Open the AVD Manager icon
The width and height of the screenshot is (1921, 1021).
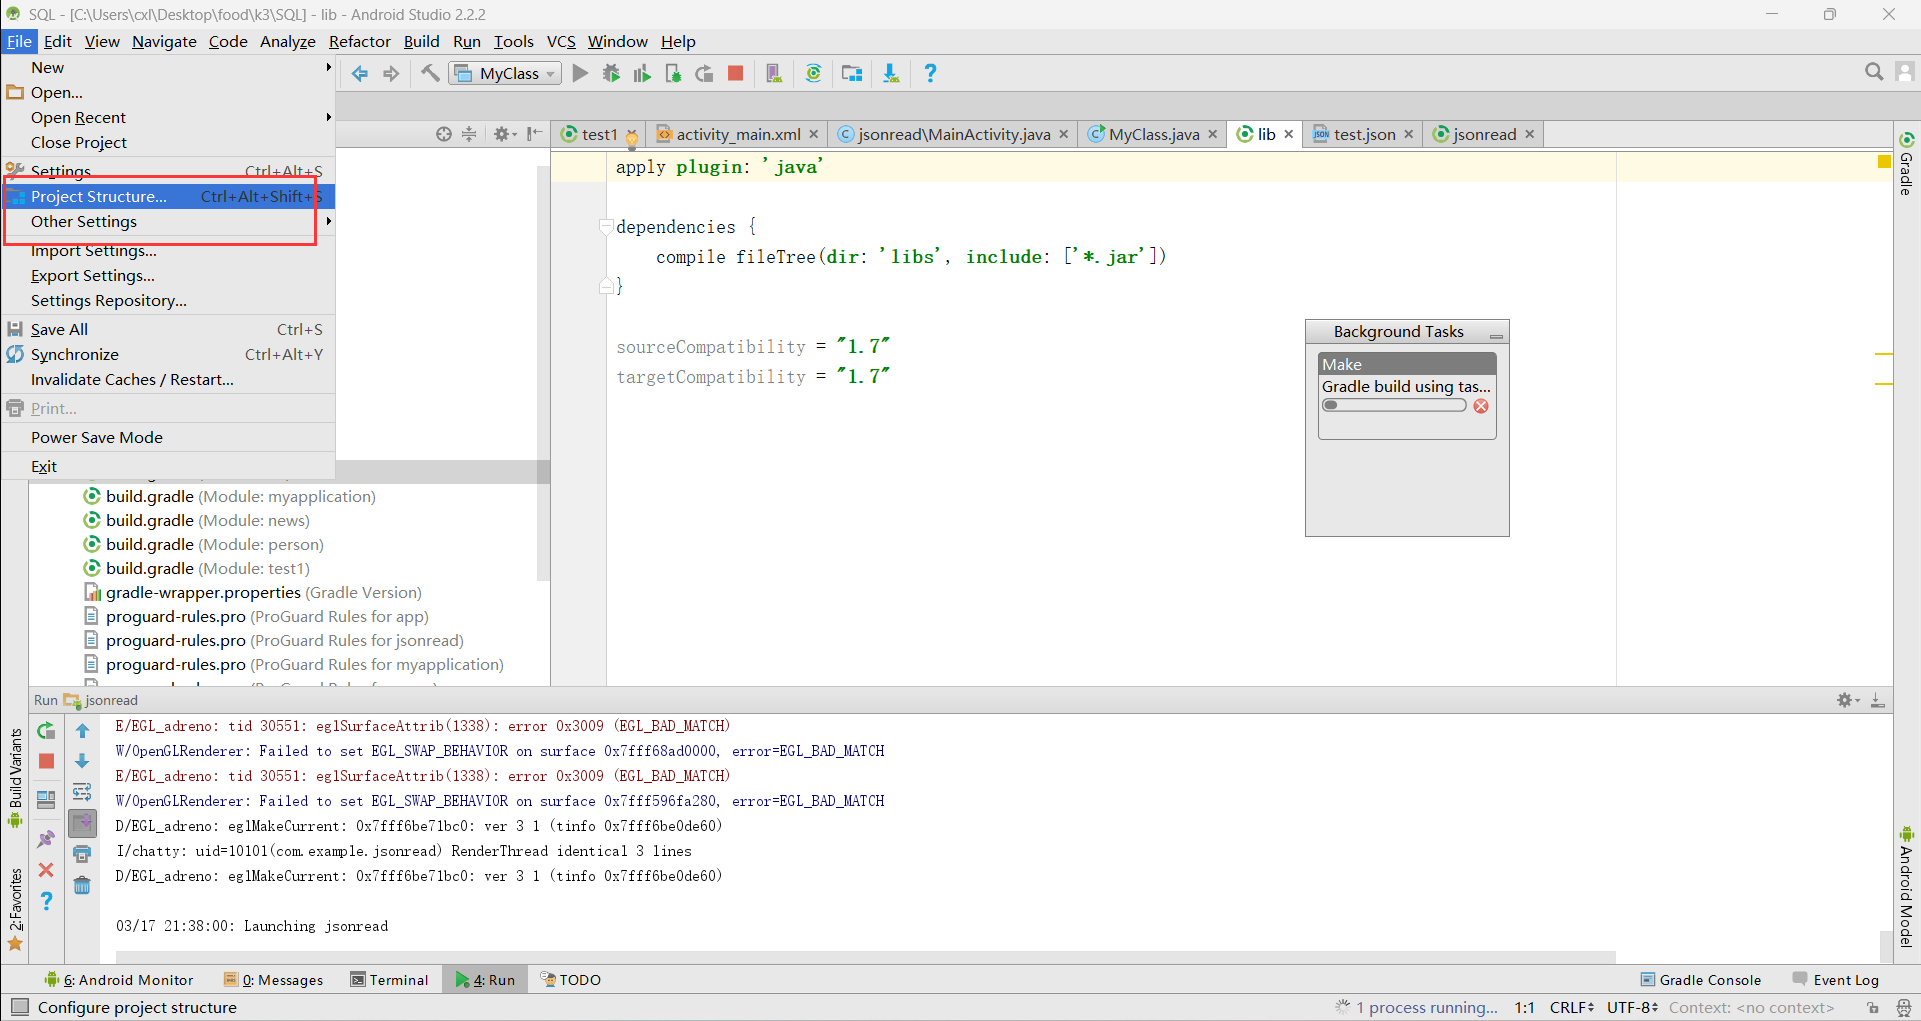click(774, 73)
